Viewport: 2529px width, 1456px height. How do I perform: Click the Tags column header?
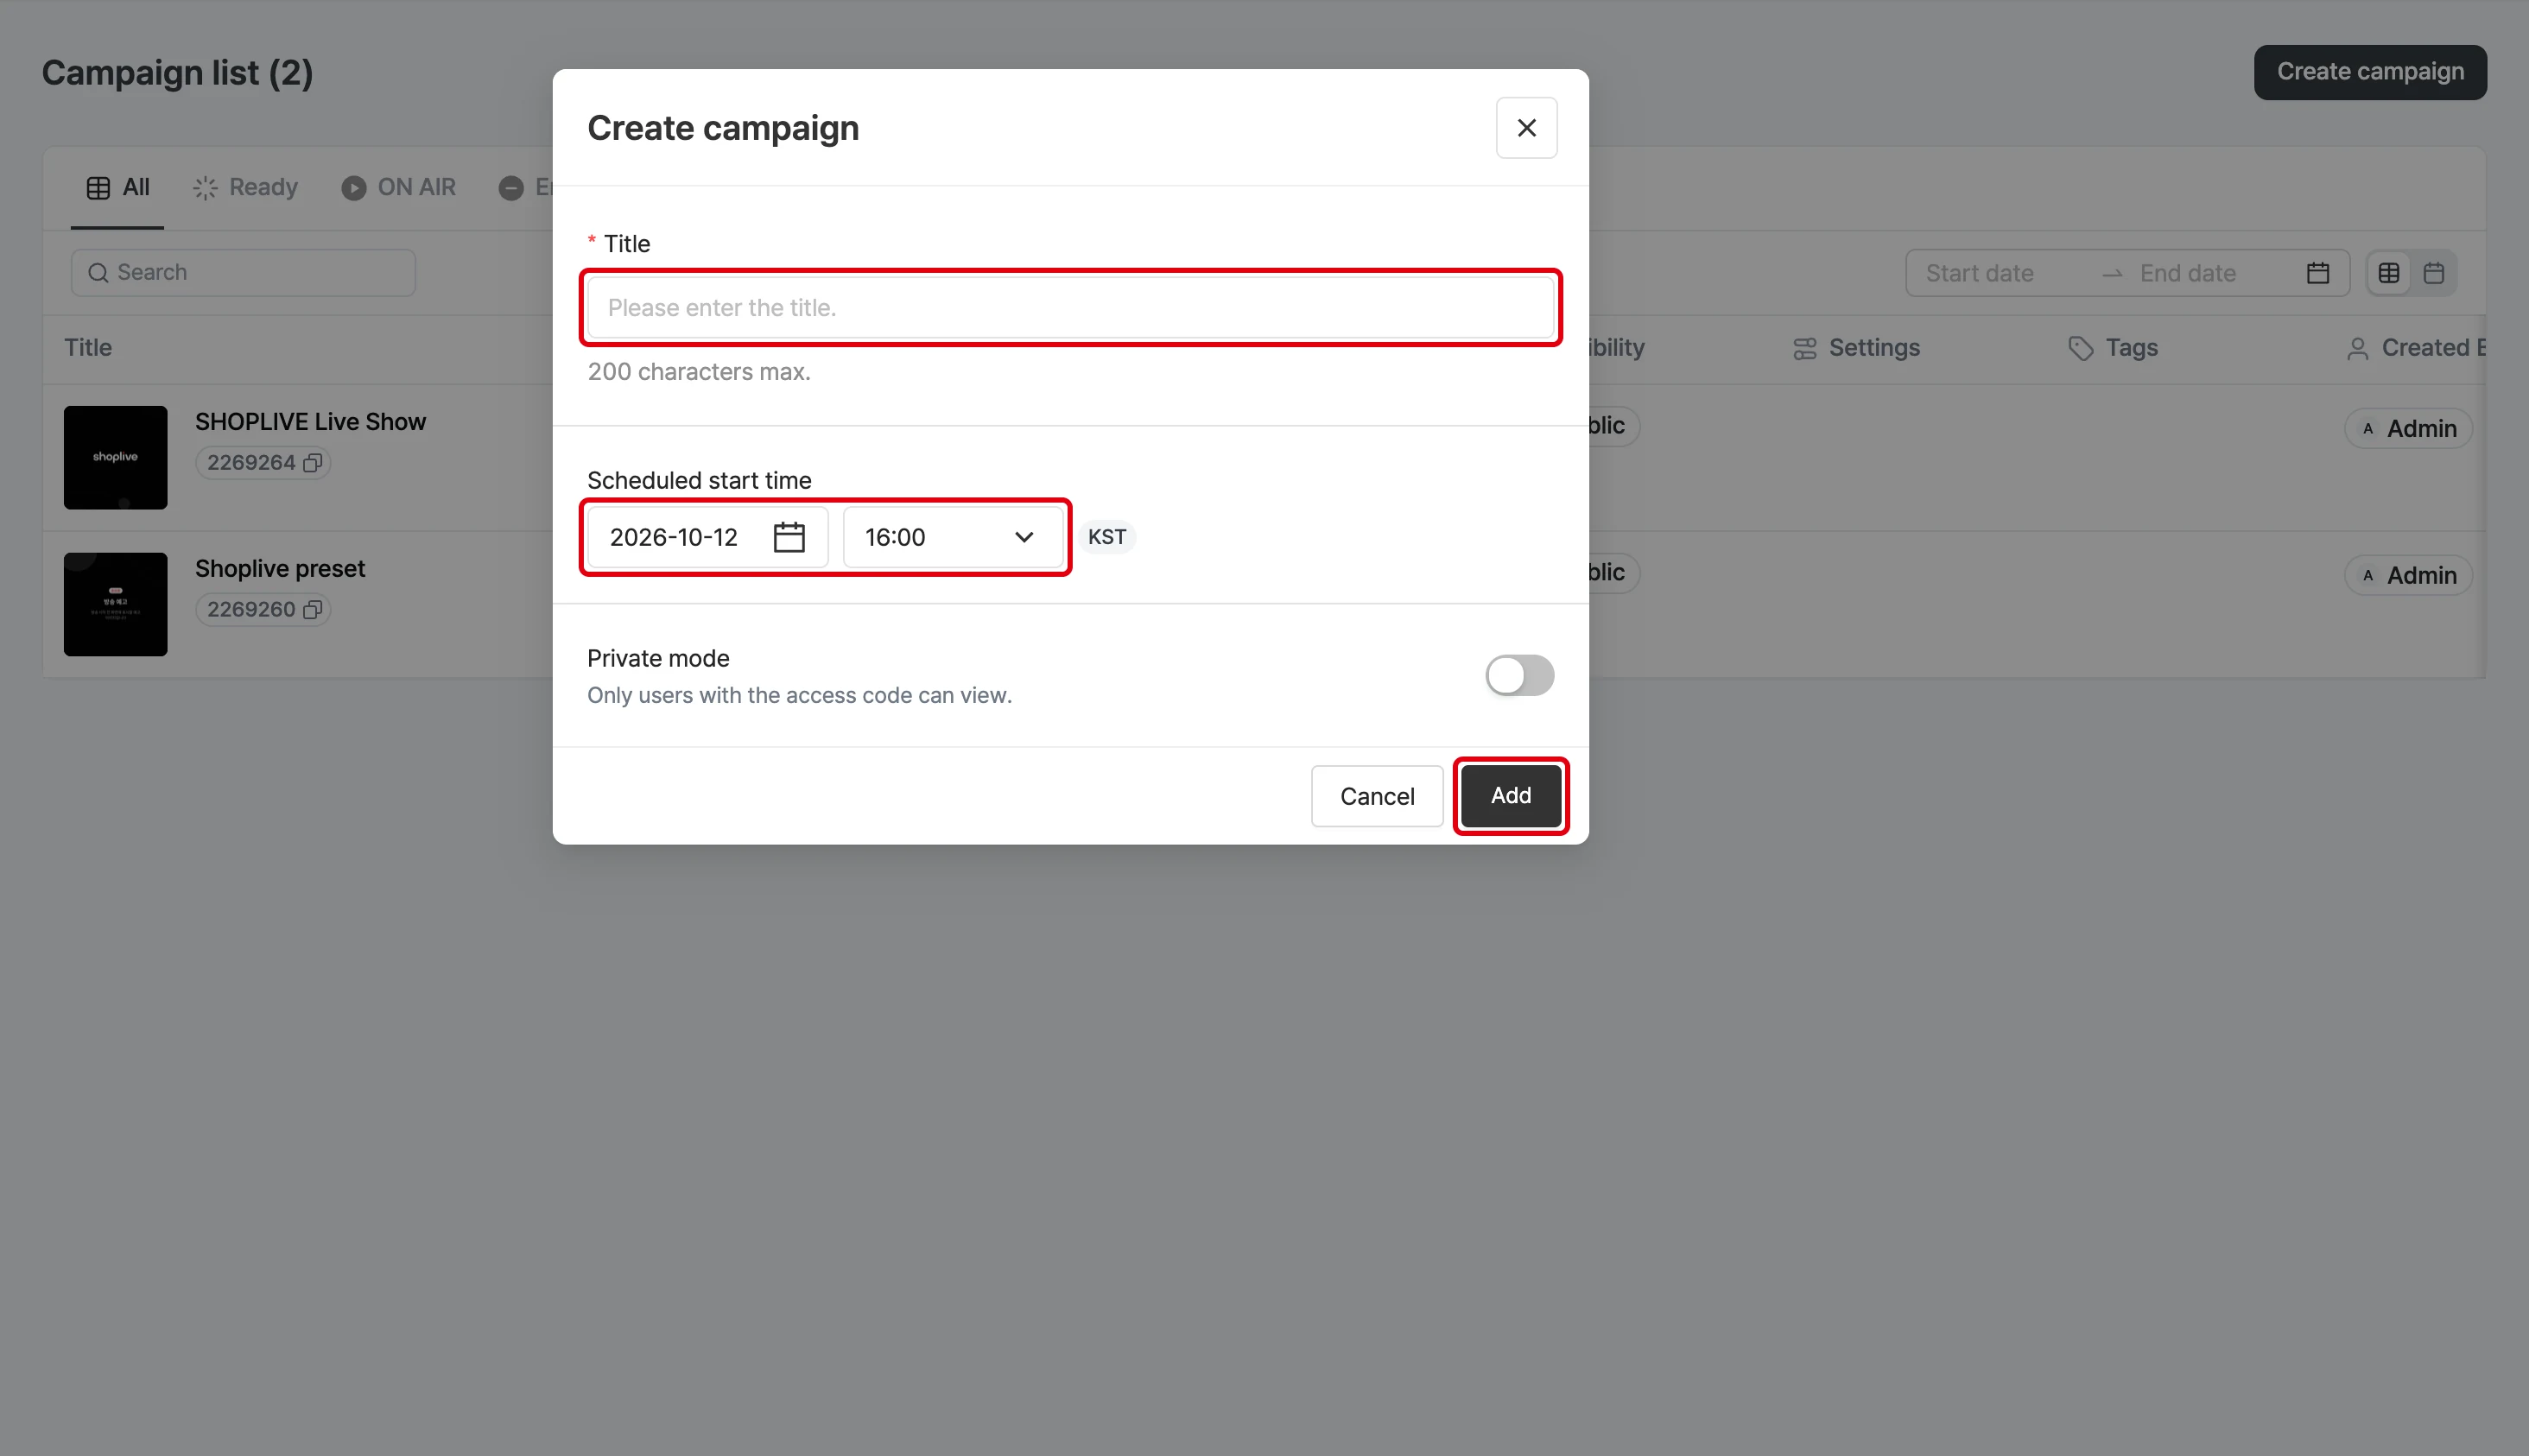click(x=2114, y=348)
